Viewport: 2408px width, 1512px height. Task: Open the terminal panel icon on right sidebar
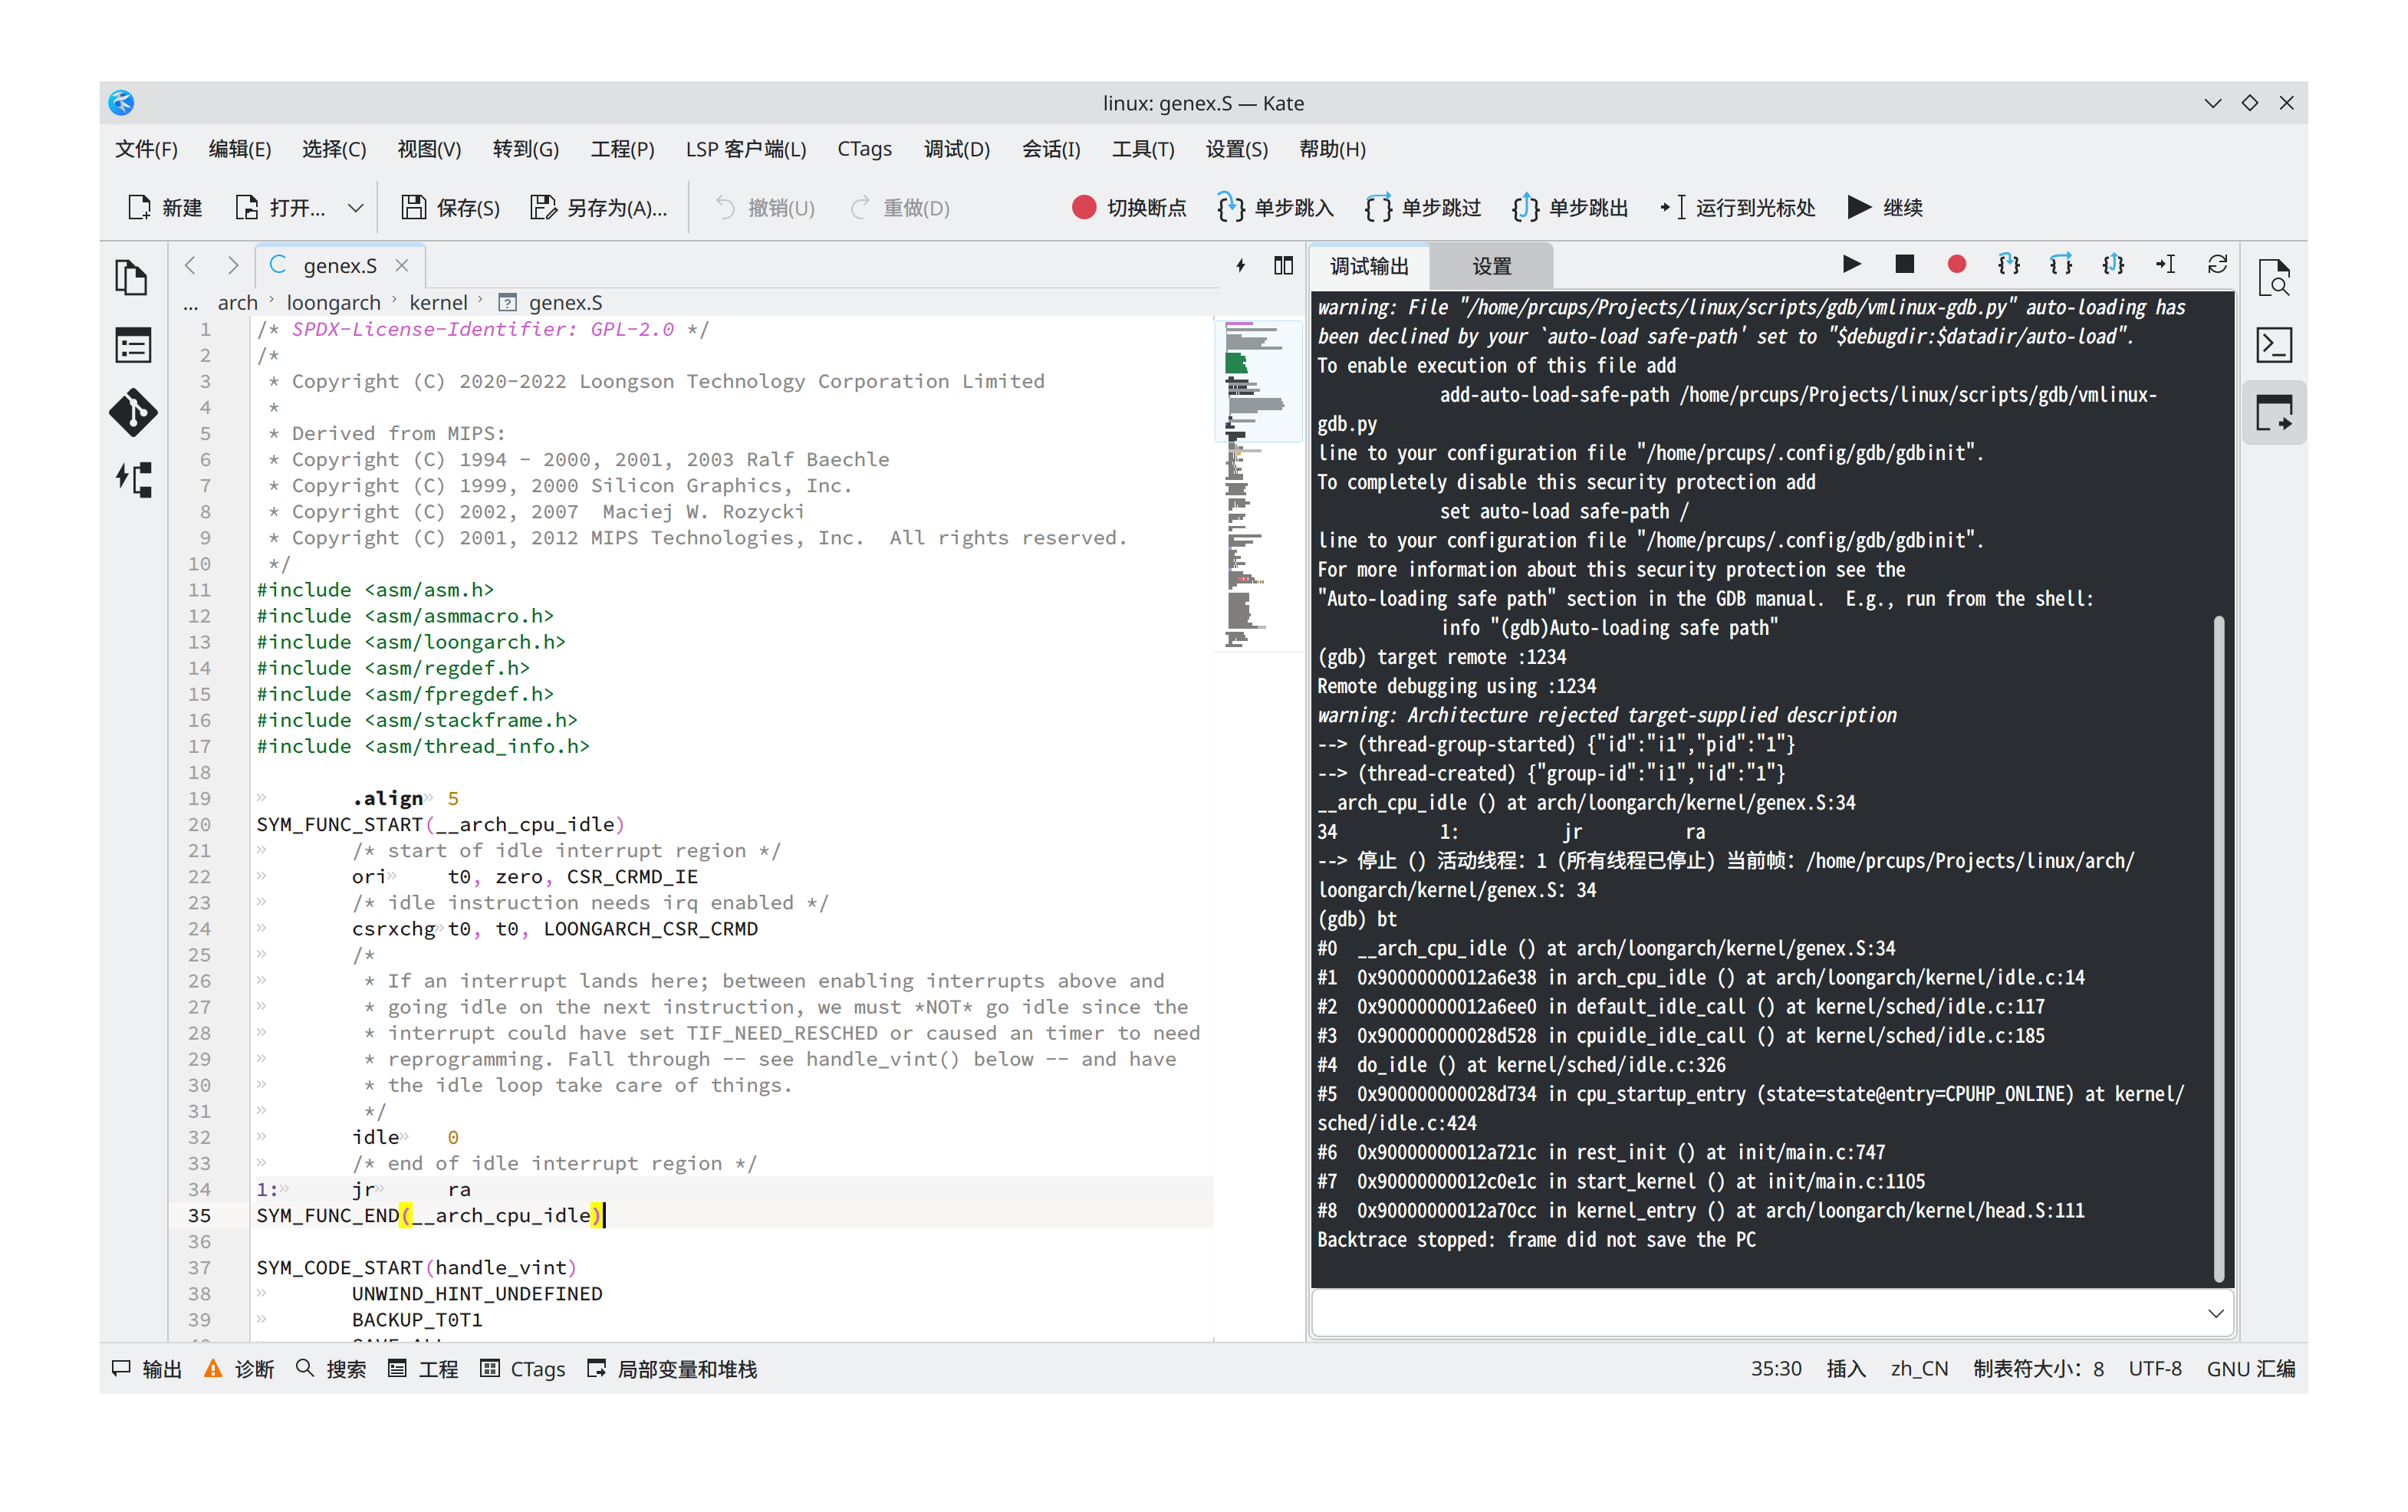pos(2274,345)
